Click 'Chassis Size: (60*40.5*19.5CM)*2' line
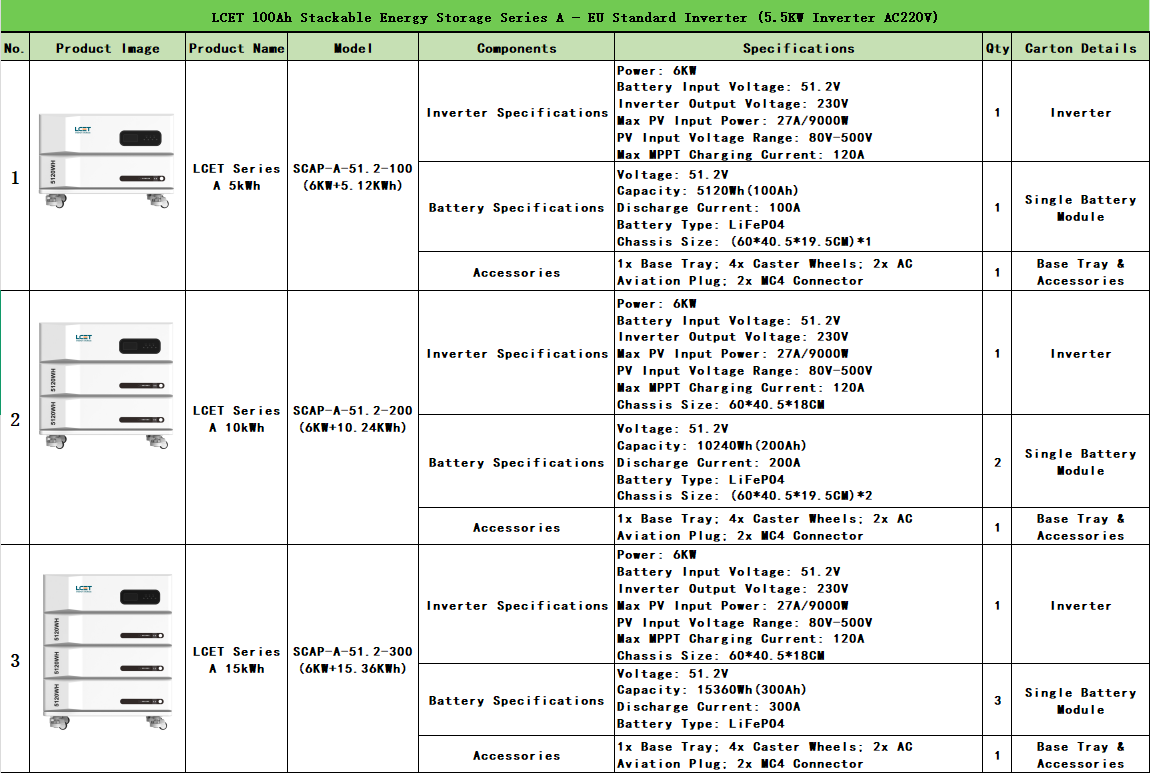 pyautogui.click(x=744, y=496)
